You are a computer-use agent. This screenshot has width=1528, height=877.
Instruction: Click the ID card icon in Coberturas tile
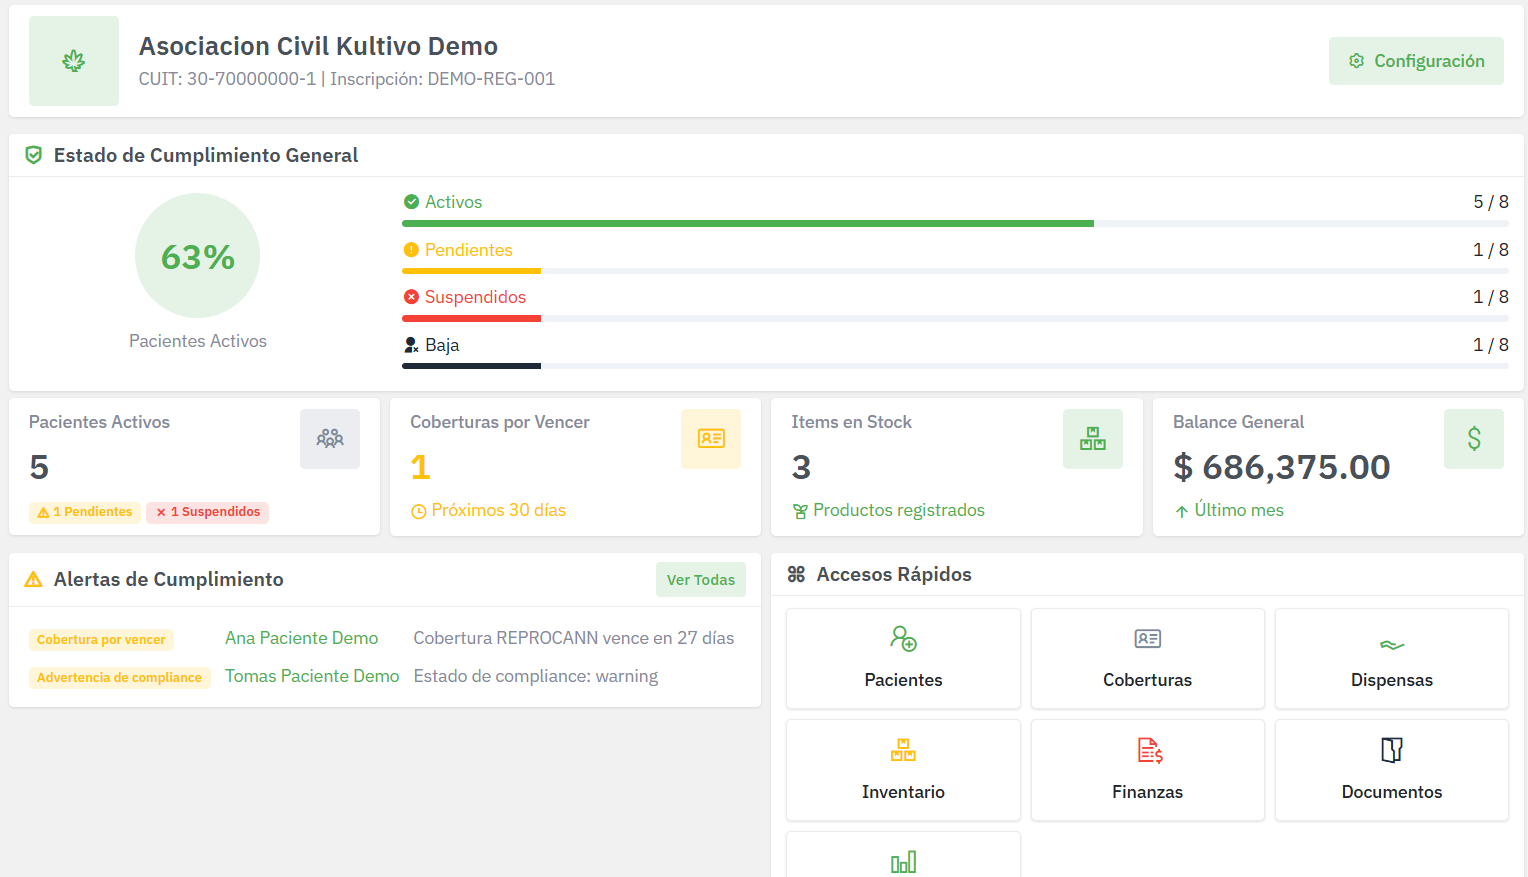(1147, 638)
